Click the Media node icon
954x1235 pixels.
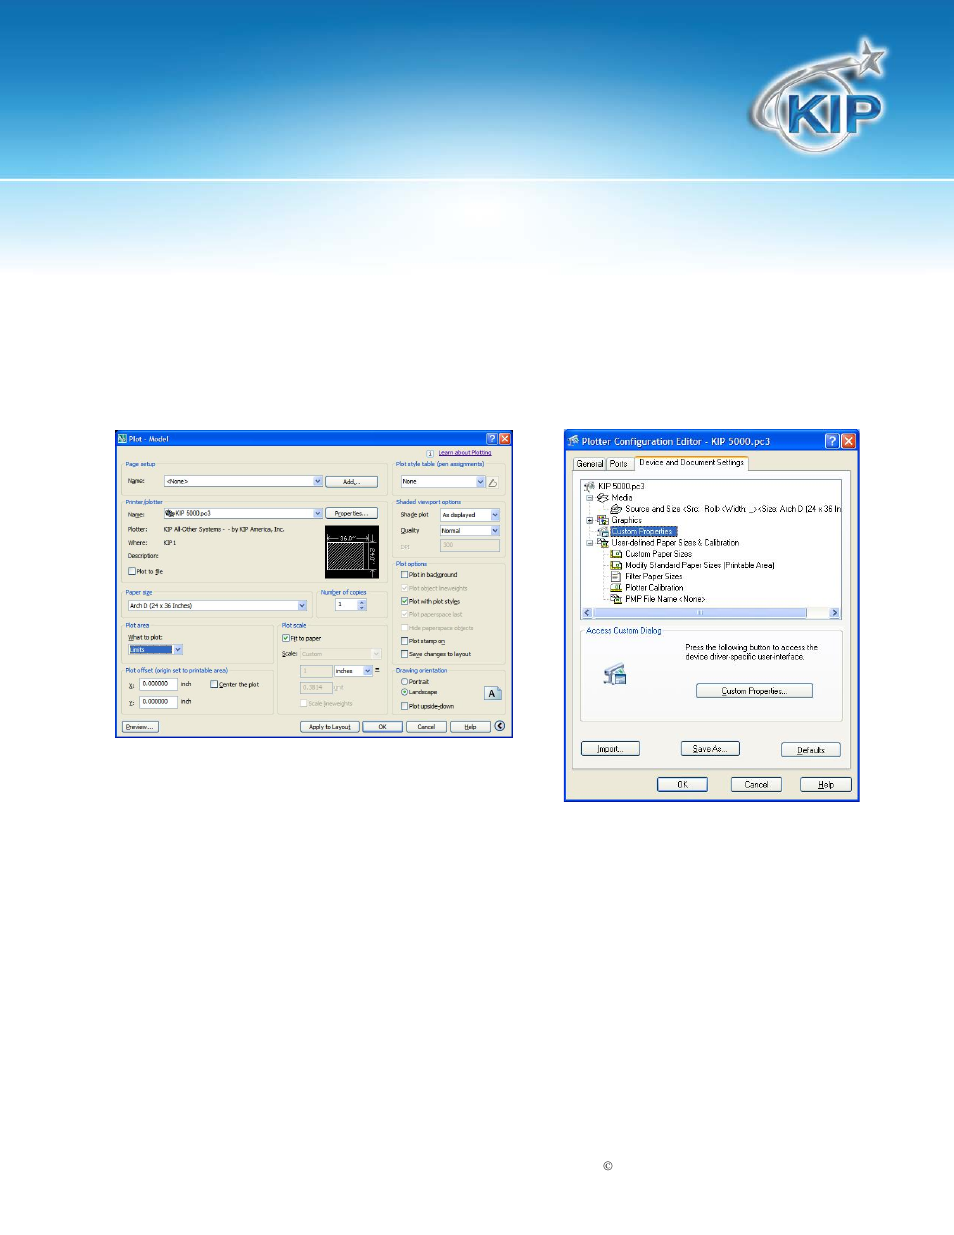(603, 497)
